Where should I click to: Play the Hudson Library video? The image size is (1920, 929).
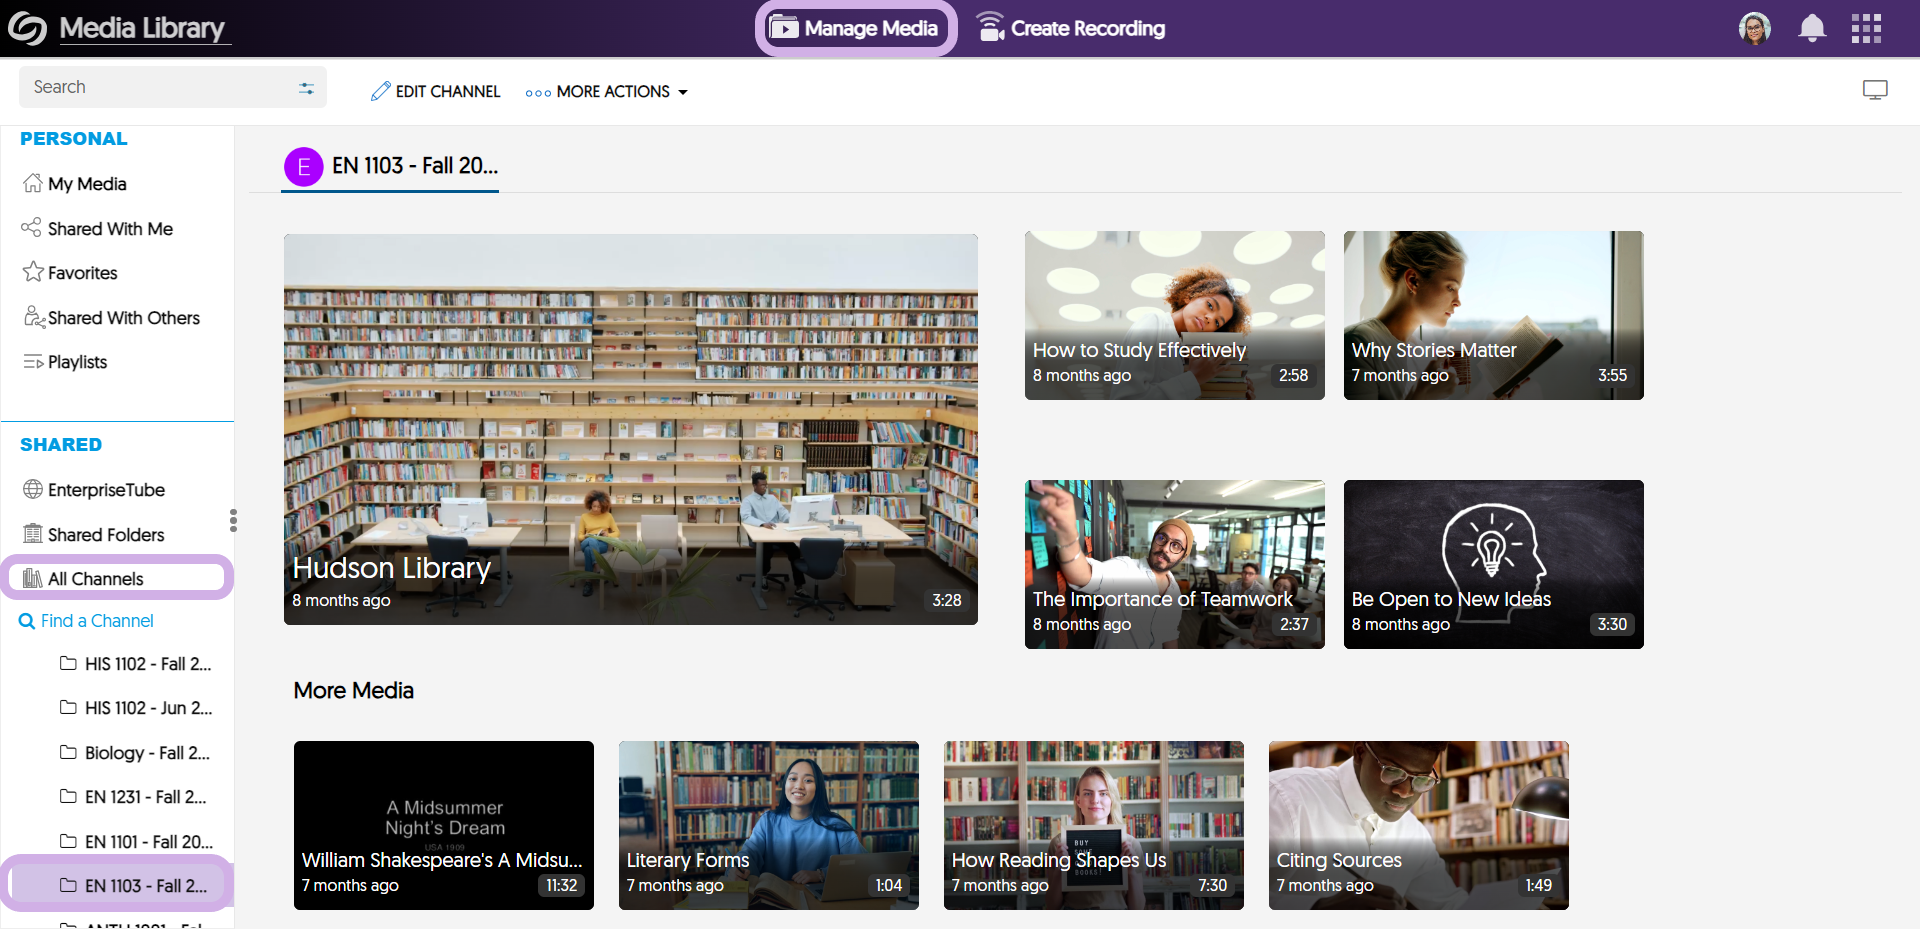[631, 430]
